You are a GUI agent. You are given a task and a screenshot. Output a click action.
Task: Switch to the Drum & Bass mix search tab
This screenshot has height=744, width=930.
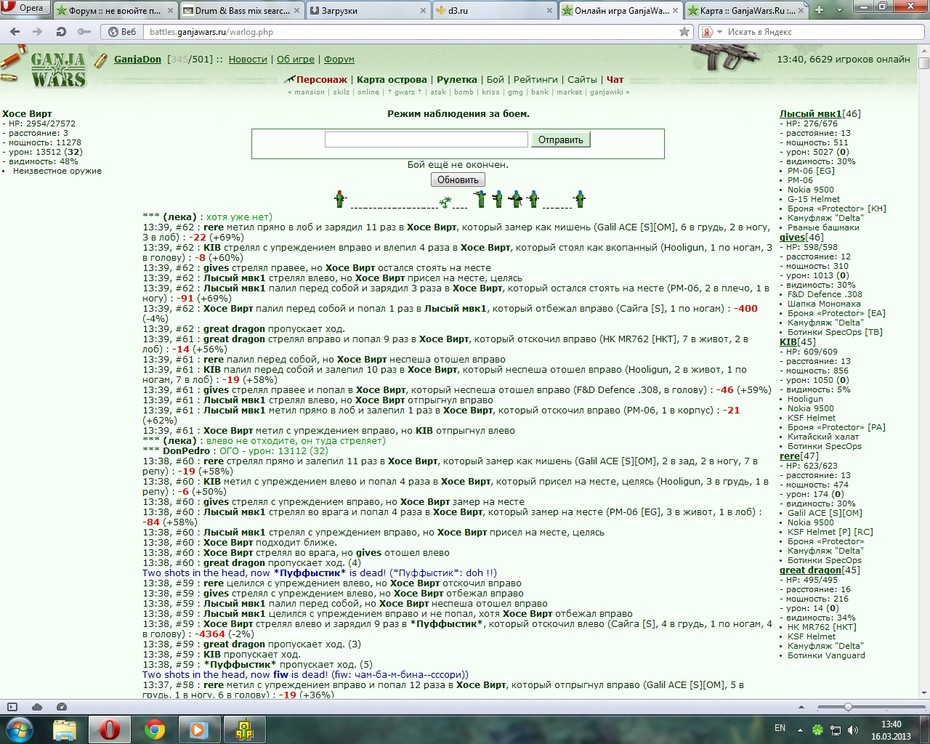241,11
